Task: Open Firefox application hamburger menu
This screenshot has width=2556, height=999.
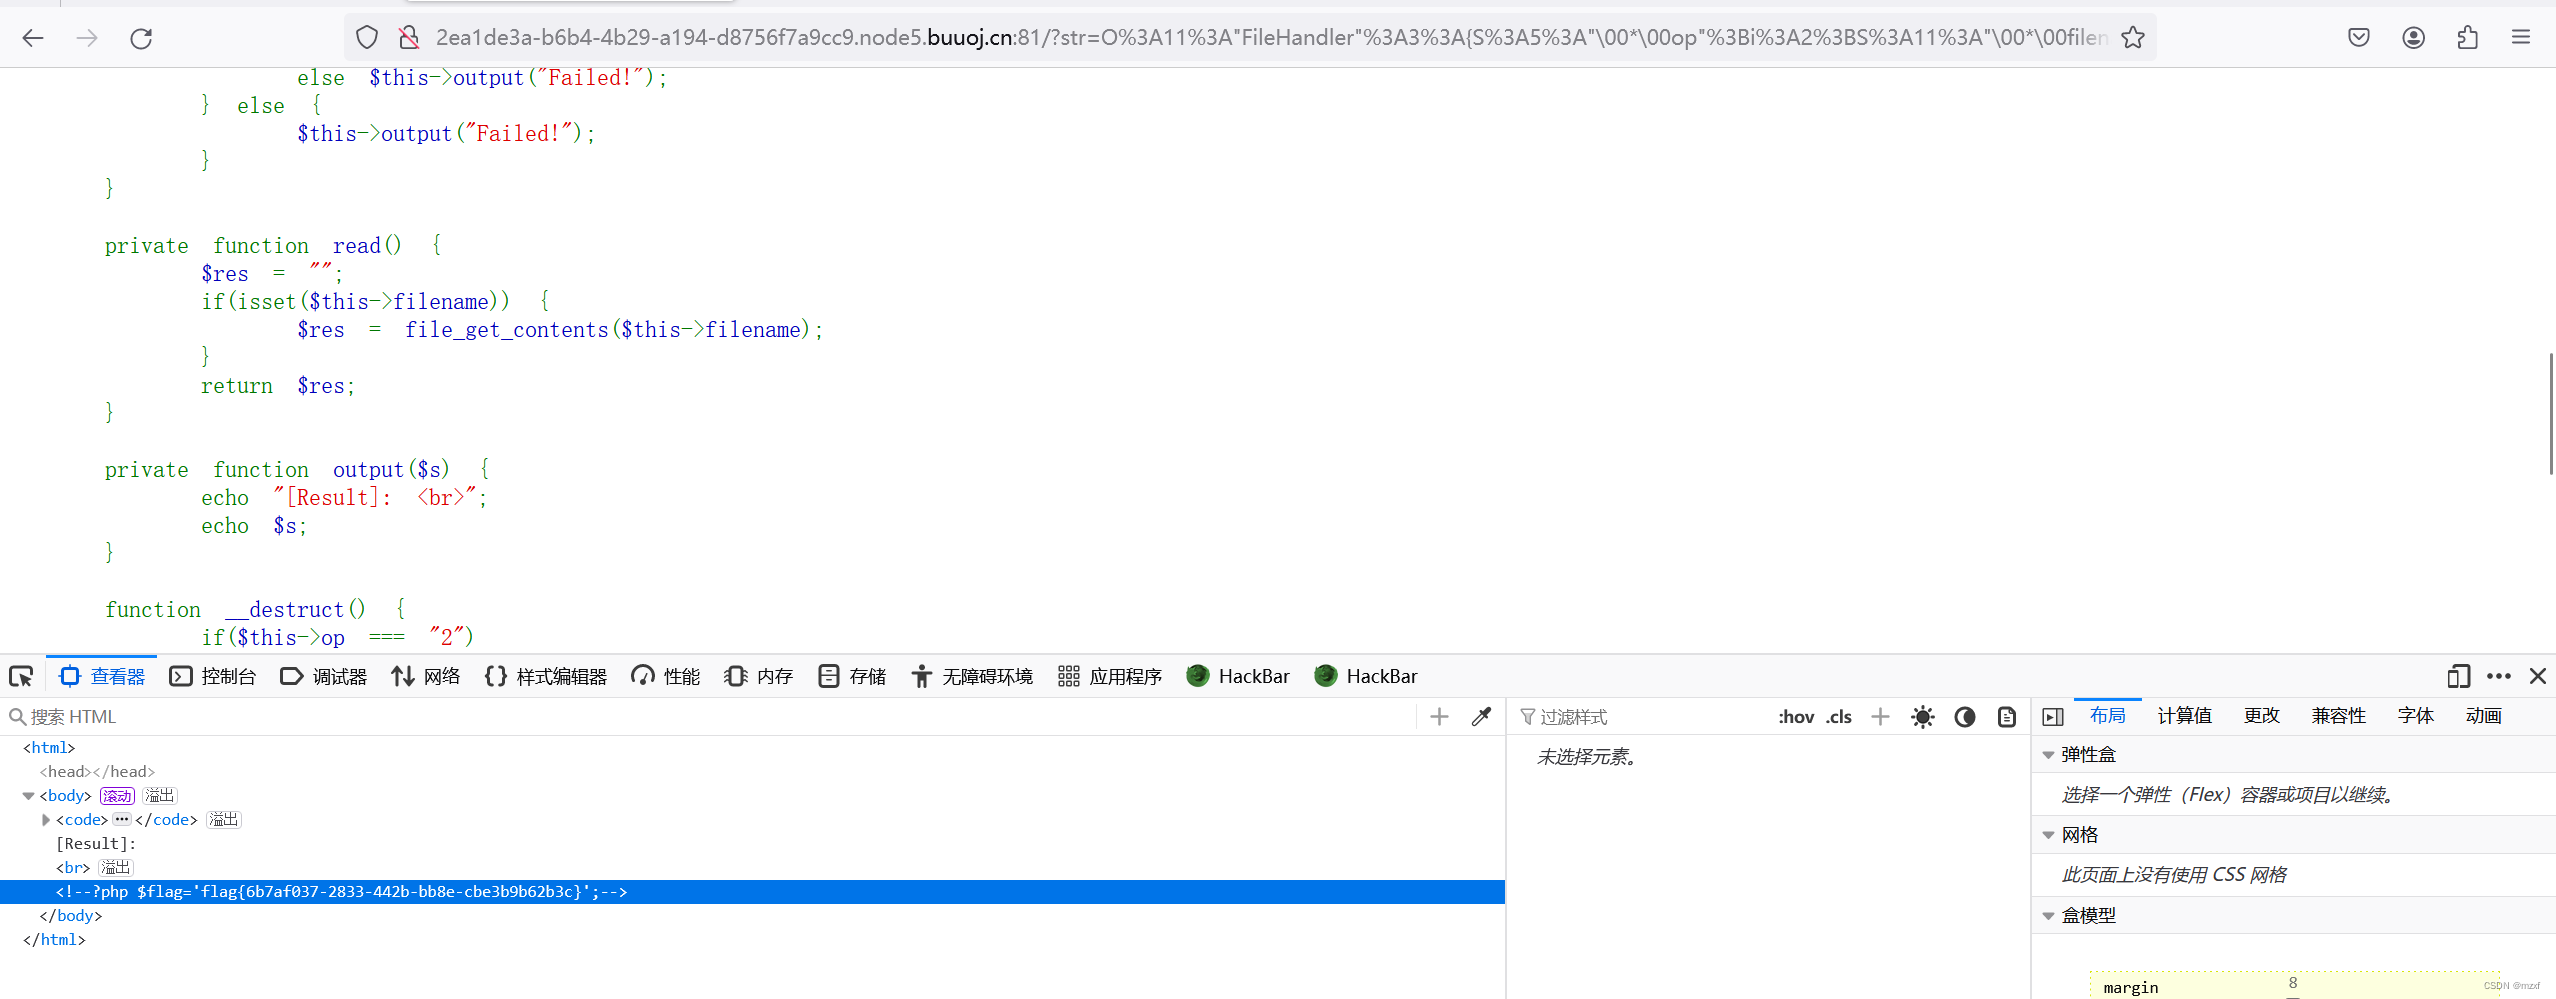Action: [2521, 38]
